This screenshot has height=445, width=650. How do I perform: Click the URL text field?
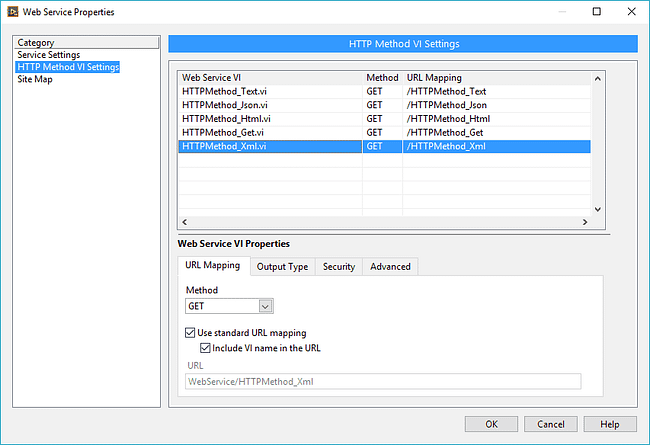pos(383,381)
